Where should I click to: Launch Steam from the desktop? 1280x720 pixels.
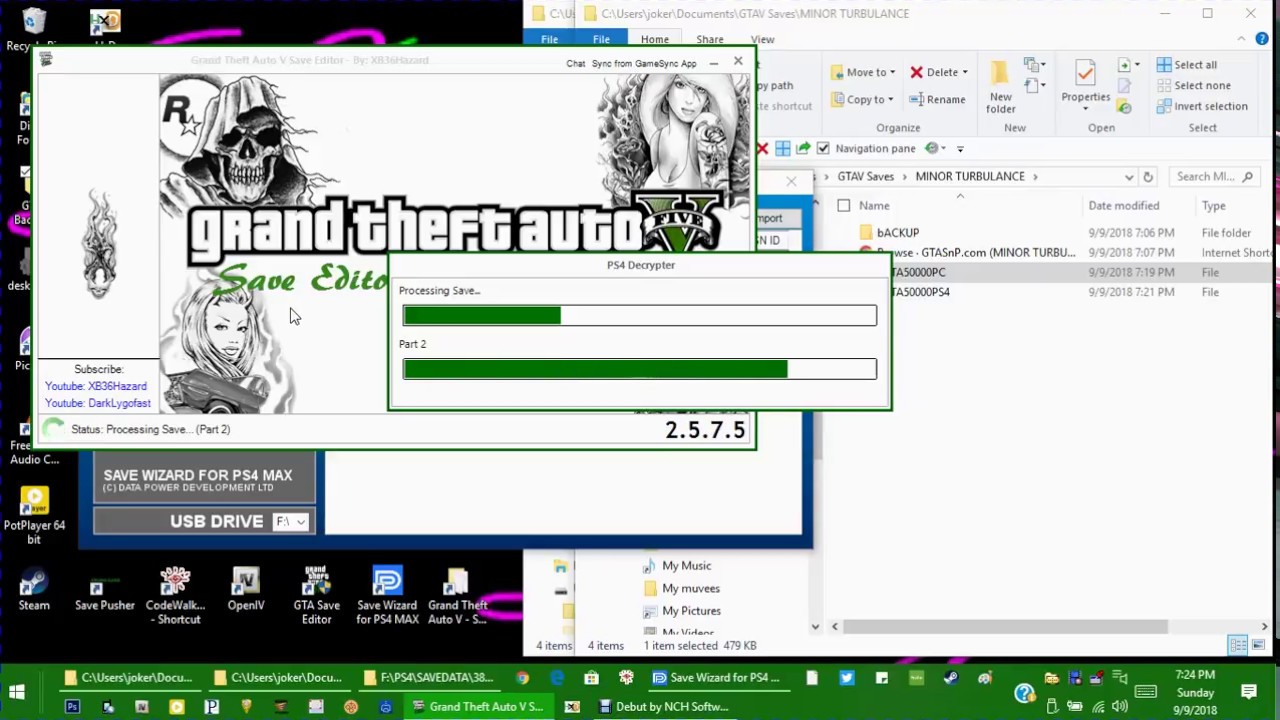click(x=33, y=590)
